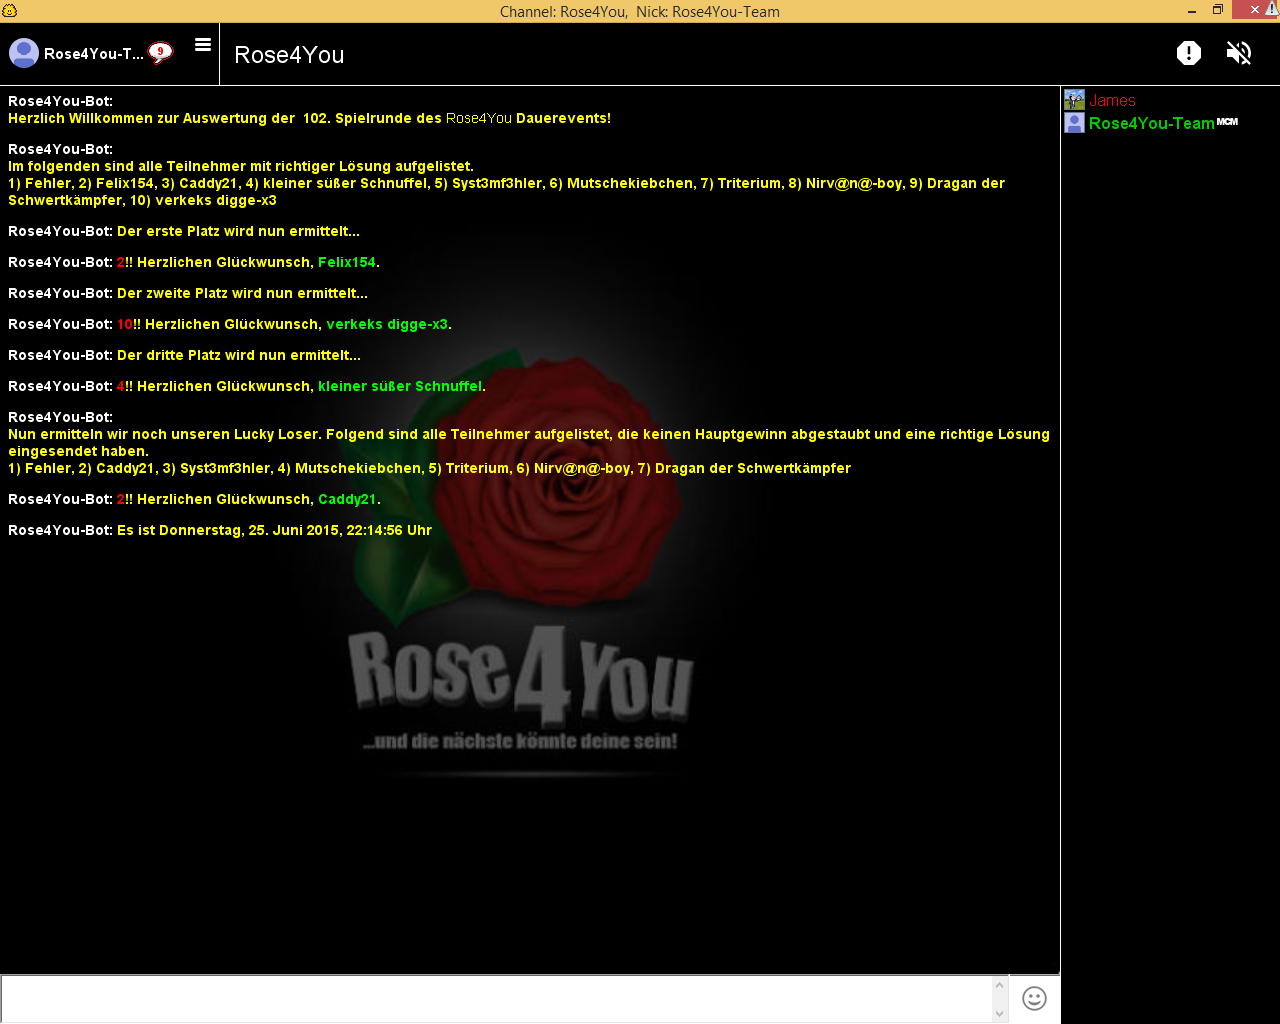Maximize the chat window

point(1217,10)
